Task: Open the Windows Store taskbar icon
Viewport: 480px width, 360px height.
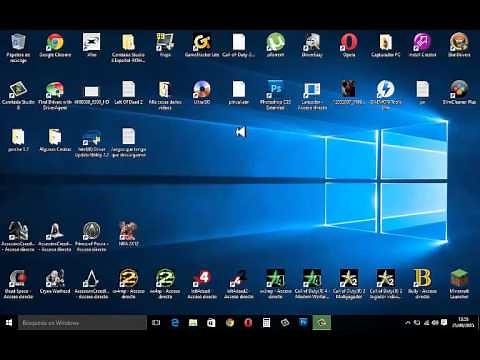Action: point(211,323)
